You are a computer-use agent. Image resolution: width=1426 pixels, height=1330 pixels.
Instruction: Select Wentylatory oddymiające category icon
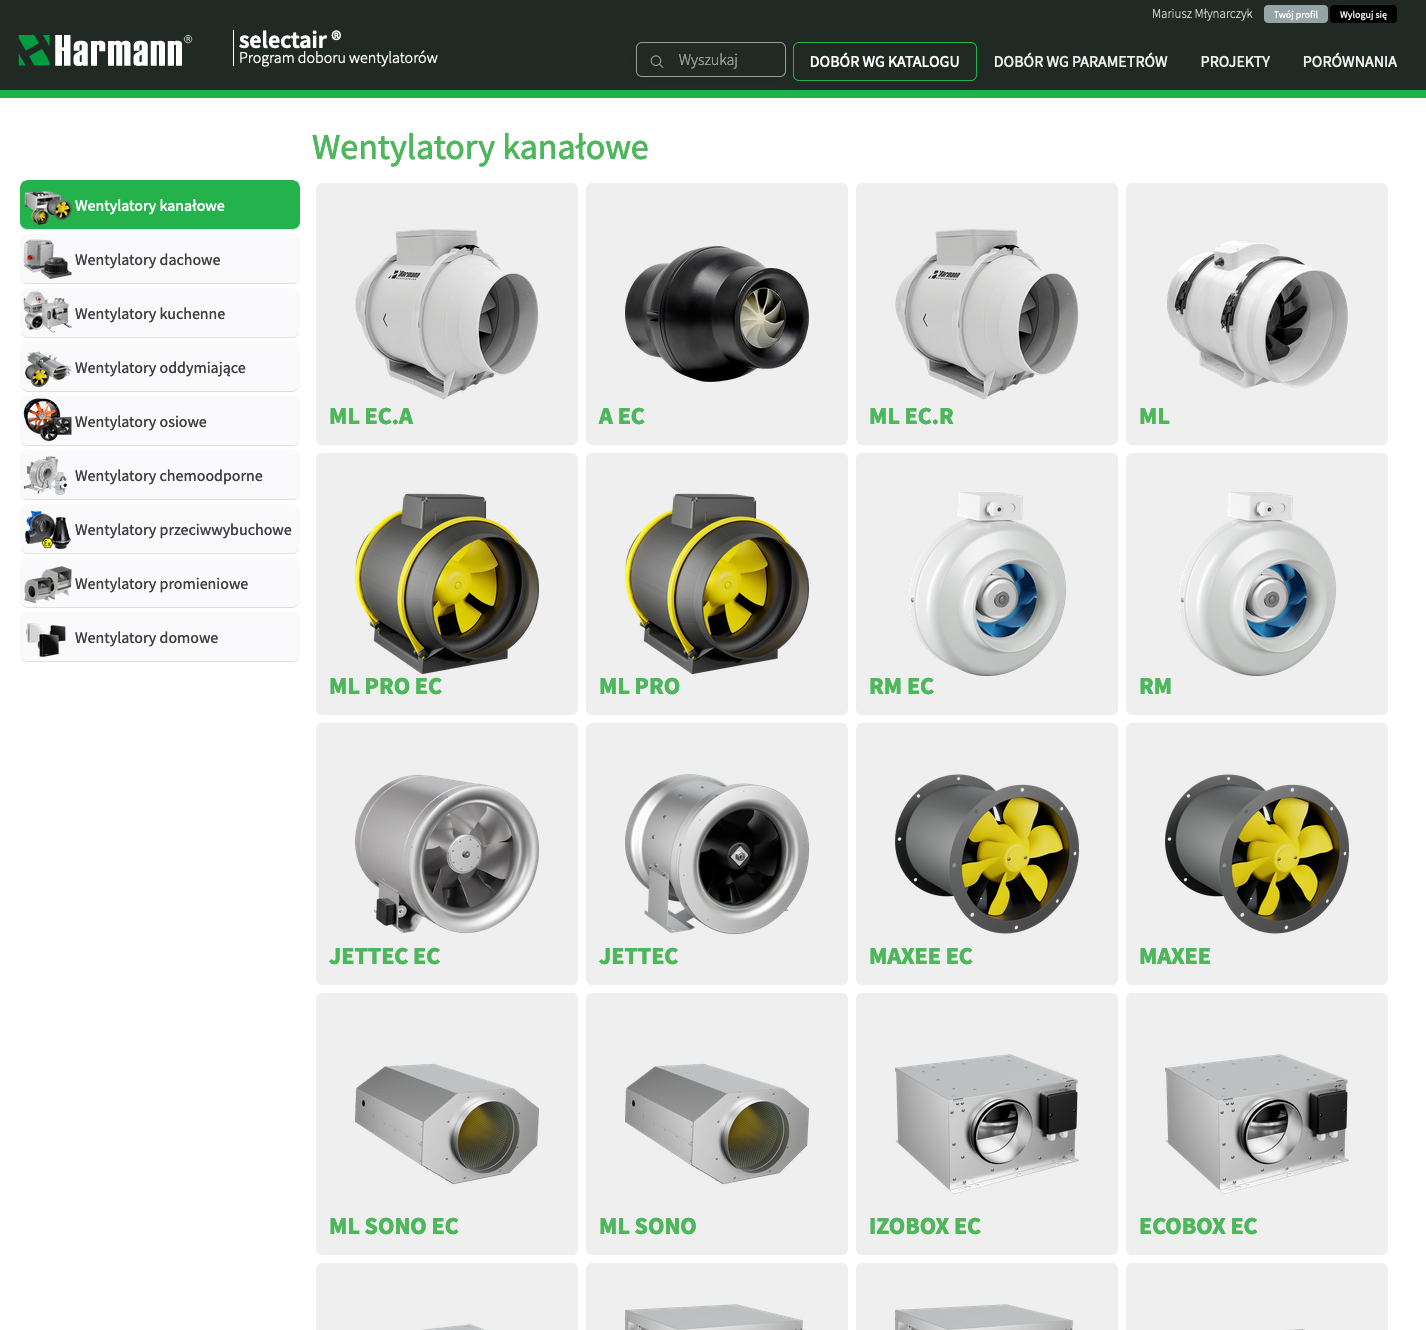tap(47, 367)
